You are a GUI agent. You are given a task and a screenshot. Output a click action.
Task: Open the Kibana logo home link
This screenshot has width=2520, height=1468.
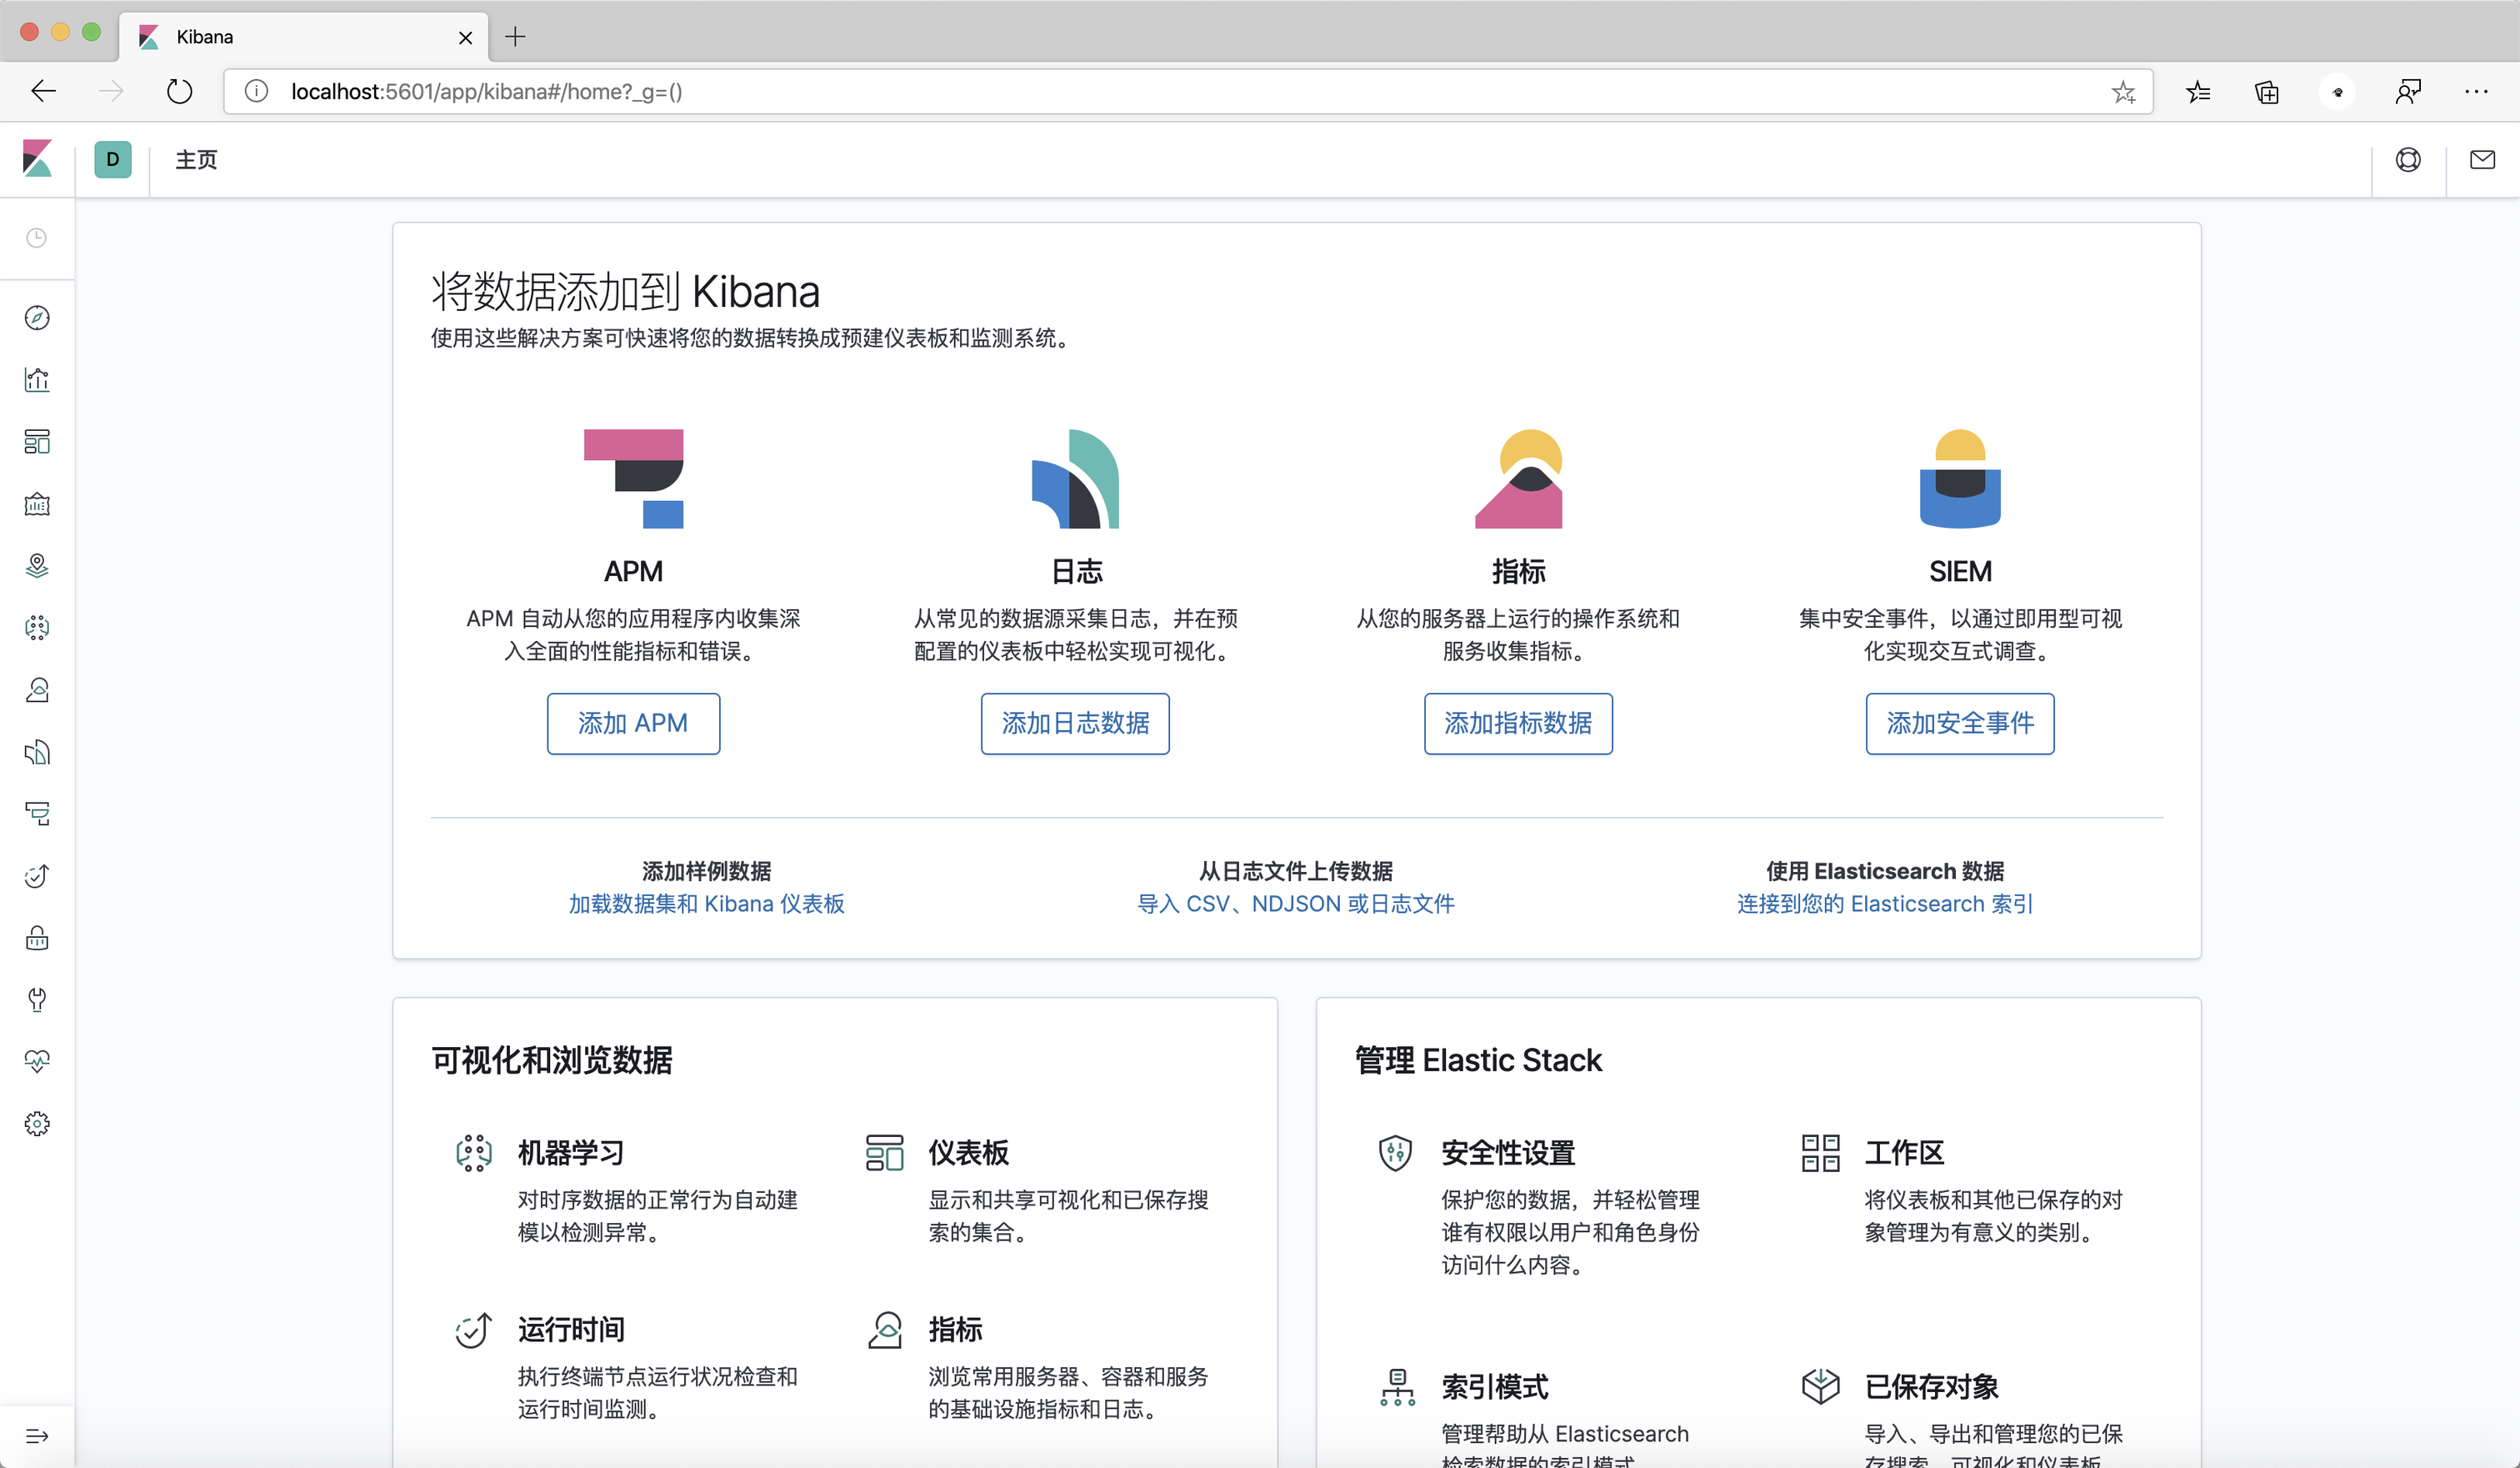[37, 159]
